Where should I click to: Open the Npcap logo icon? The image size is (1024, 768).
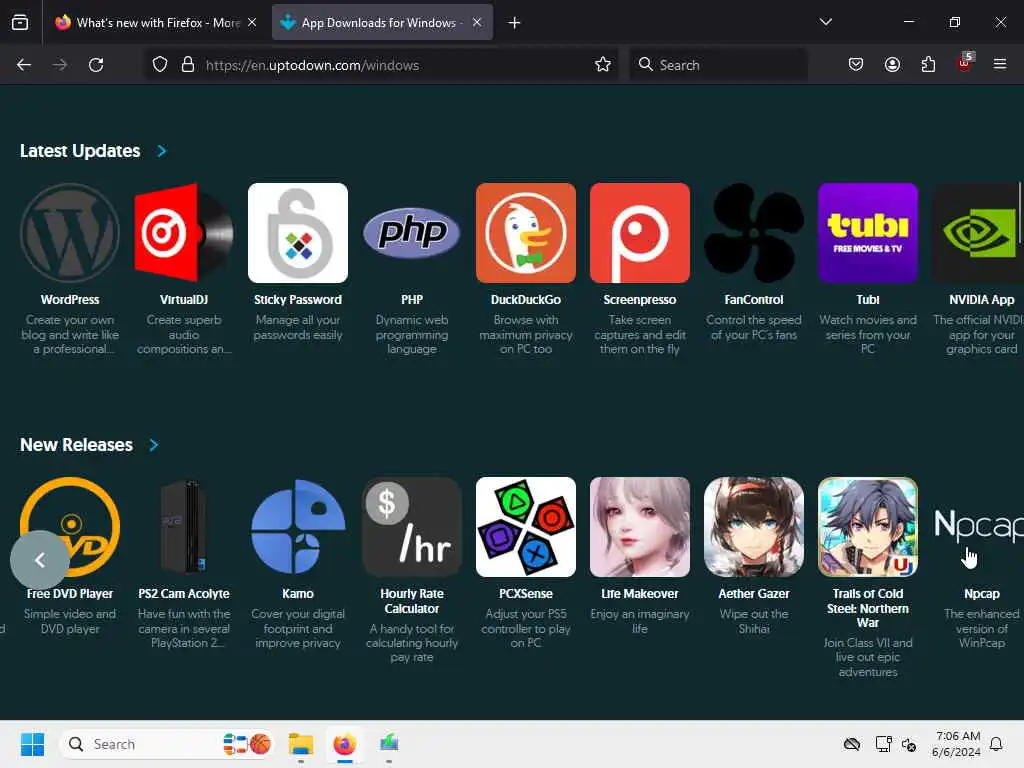point(978,527)
